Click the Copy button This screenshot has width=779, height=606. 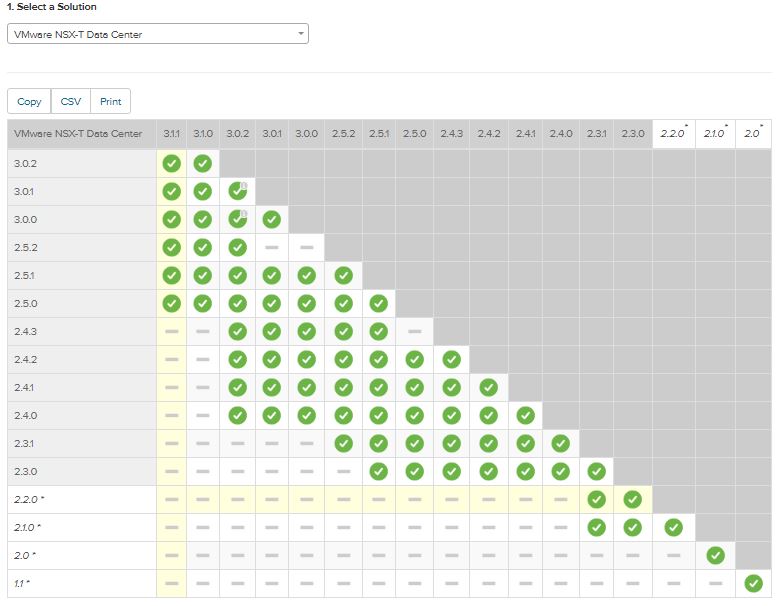click(x=29, y=102)
